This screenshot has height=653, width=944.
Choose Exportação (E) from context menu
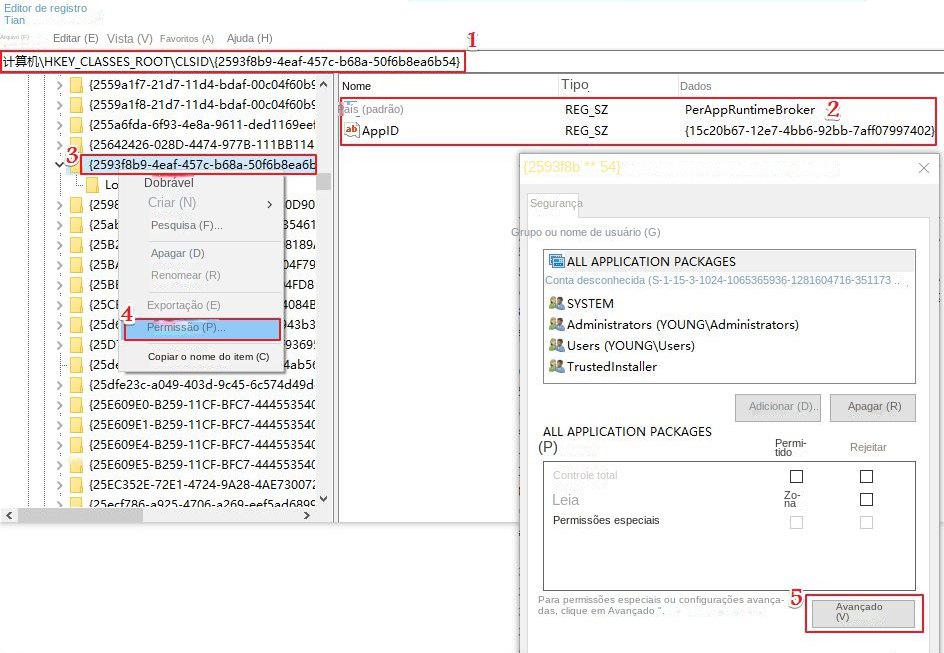[x=184, y=305]
